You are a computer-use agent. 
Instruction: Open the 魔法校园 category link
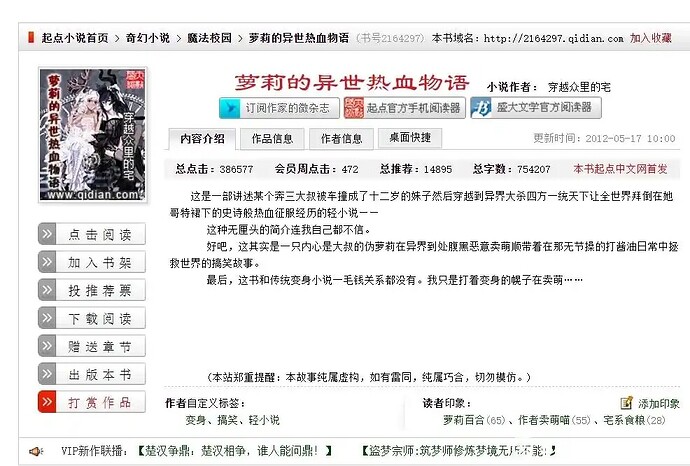[210, 38]
